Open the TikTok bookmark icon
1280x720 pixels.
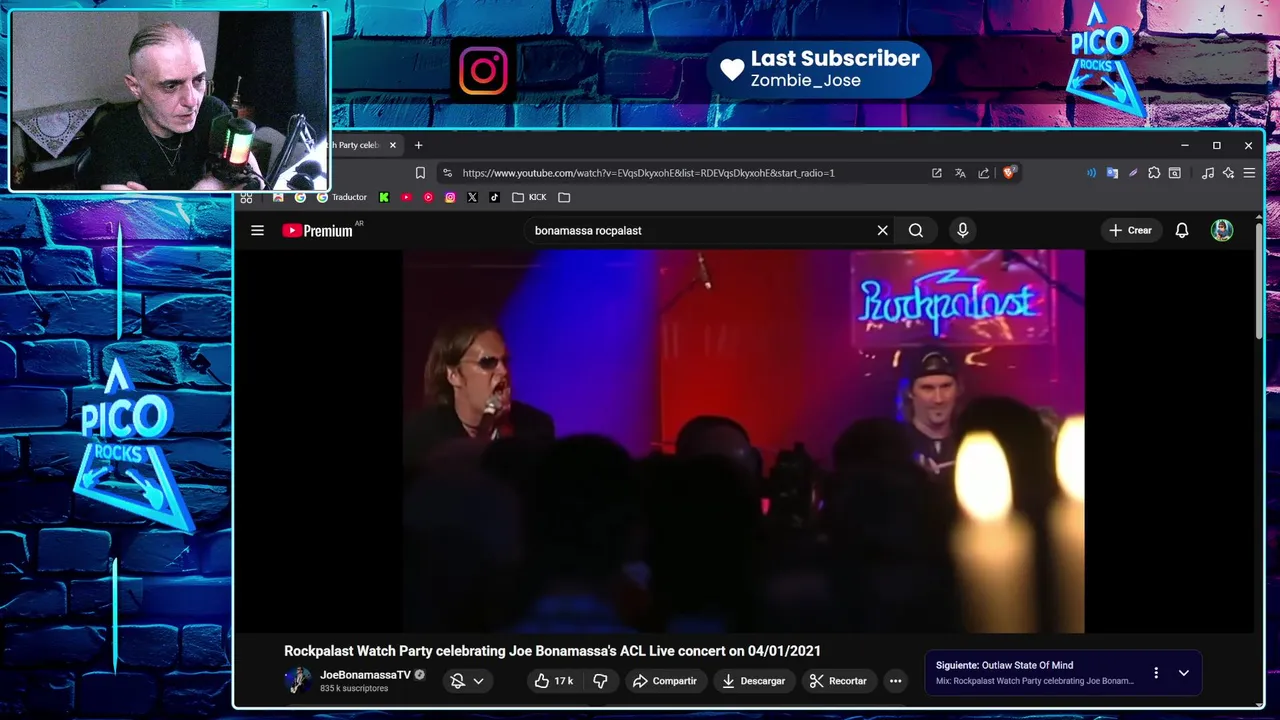pyautogui.click(x=494, y=197)
